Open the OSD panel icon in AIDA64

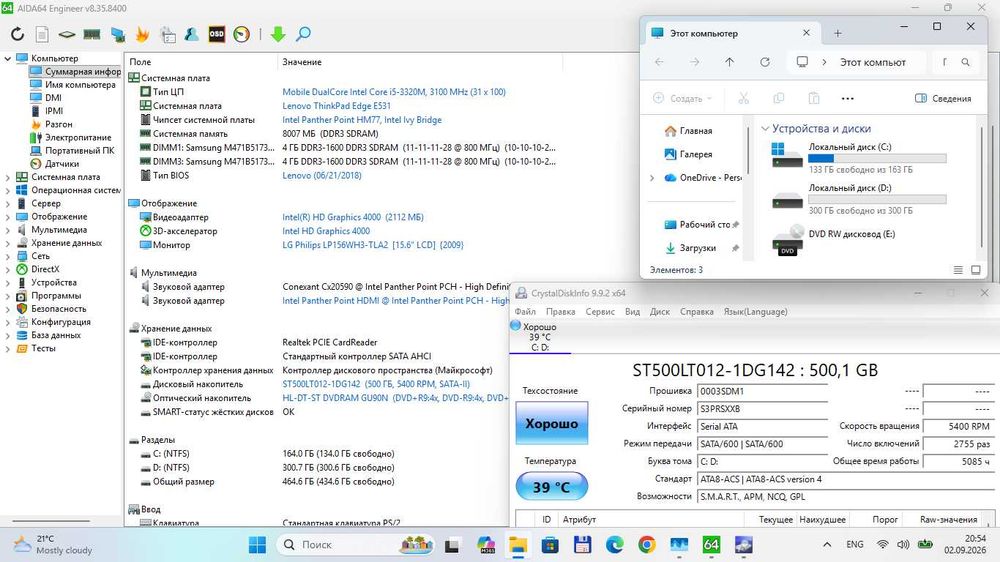[x=217, y=34]
